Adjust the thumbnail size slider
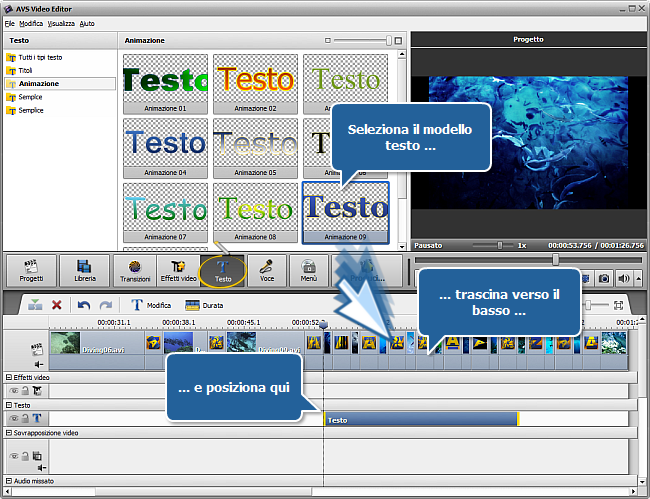This screenshot has height=499, width=650. 388,41
